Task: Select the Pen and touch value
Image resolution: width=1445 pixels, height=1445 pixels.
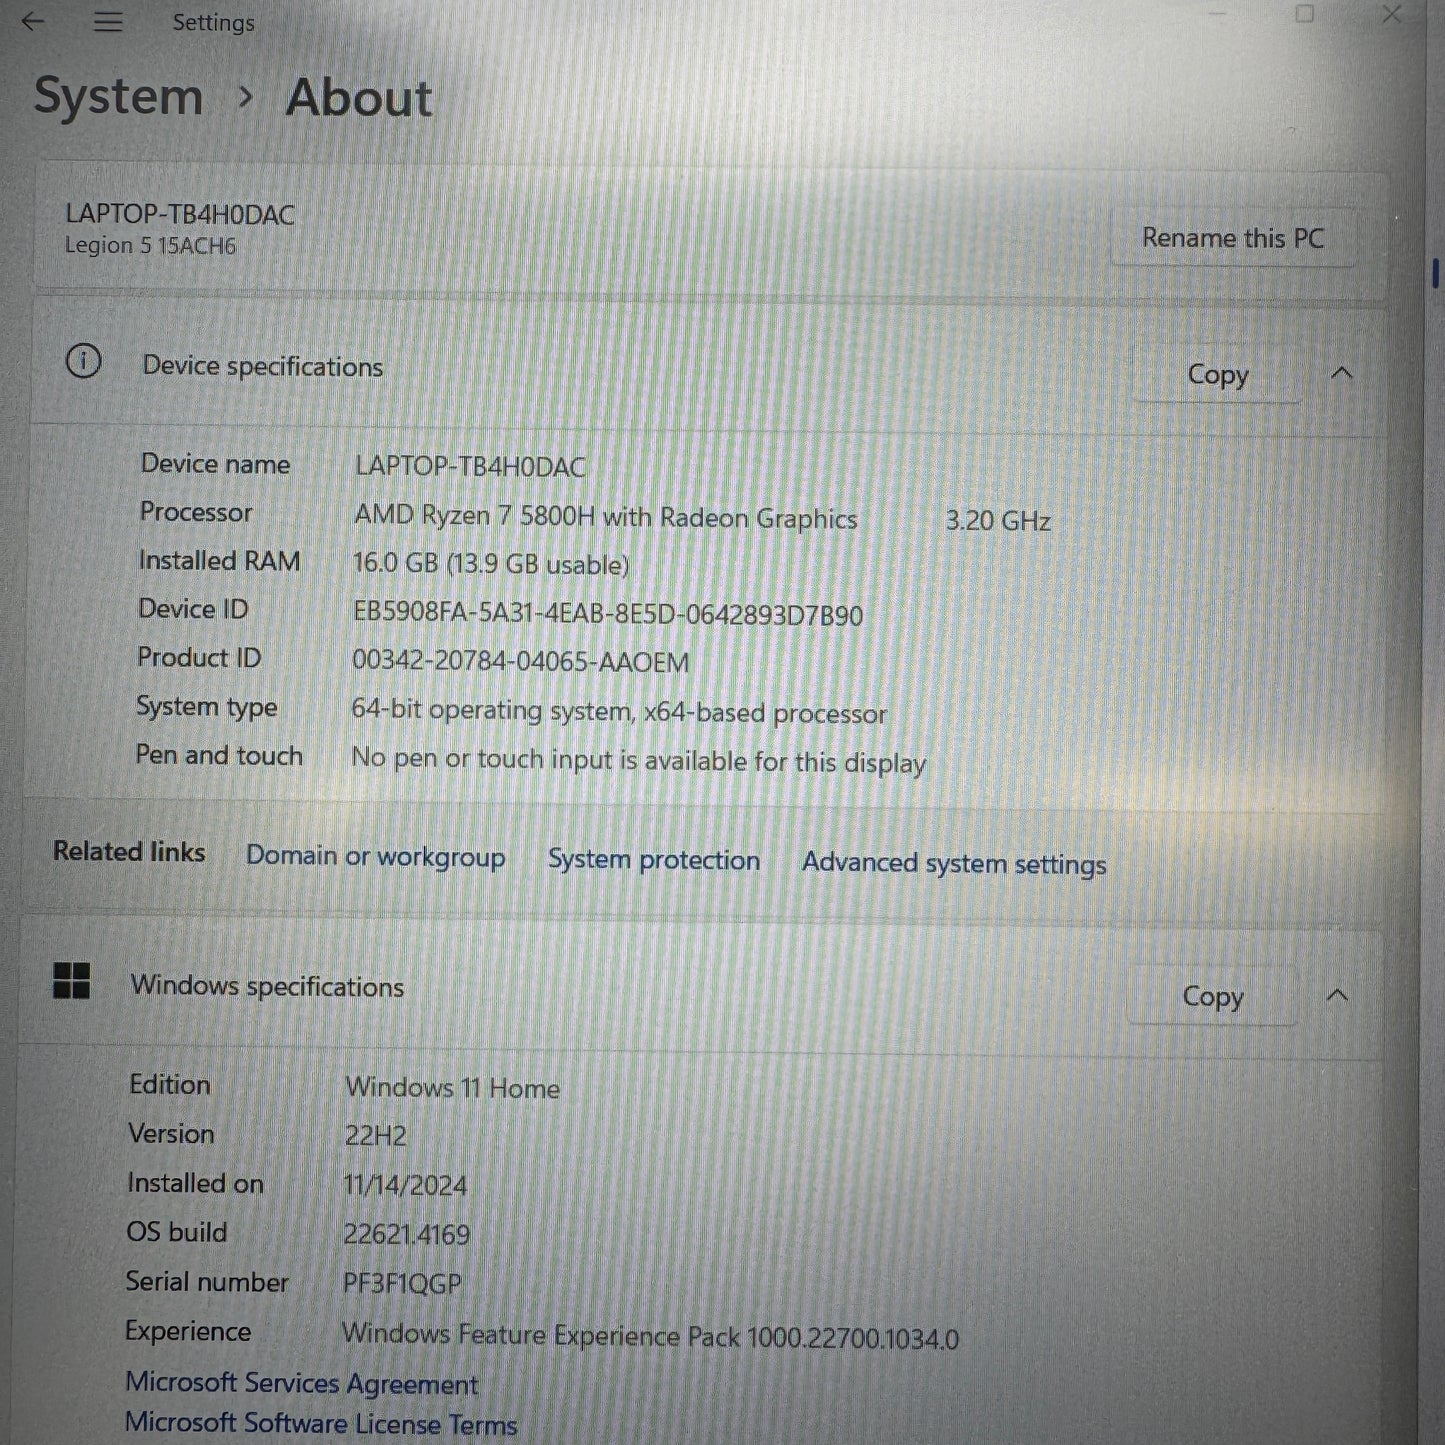Action: [x=638, y=760]
